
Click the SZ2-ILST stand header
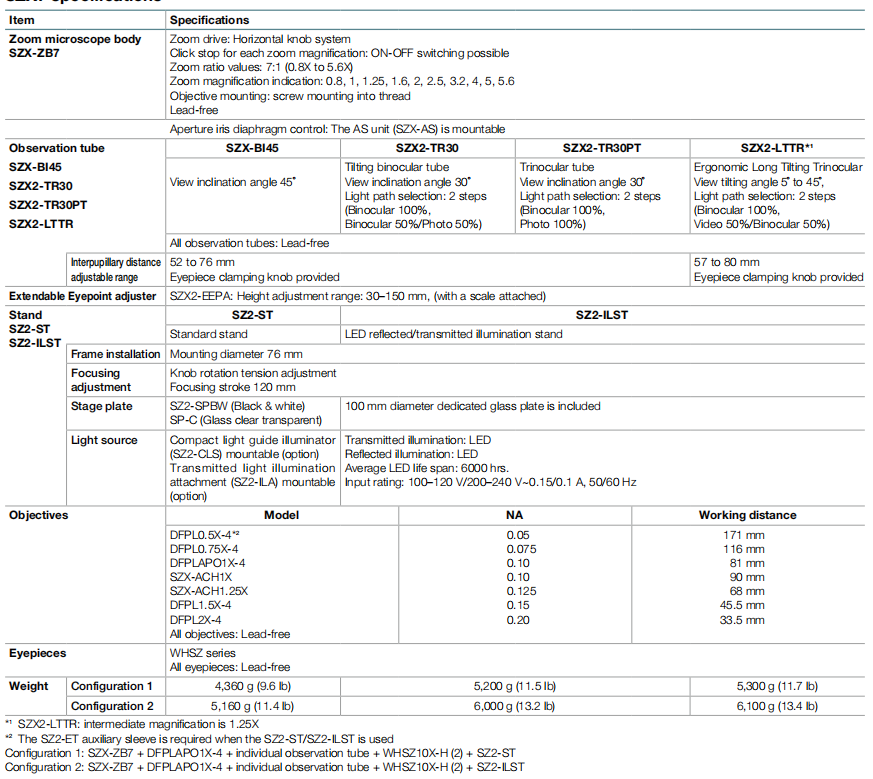coord(602,315)
